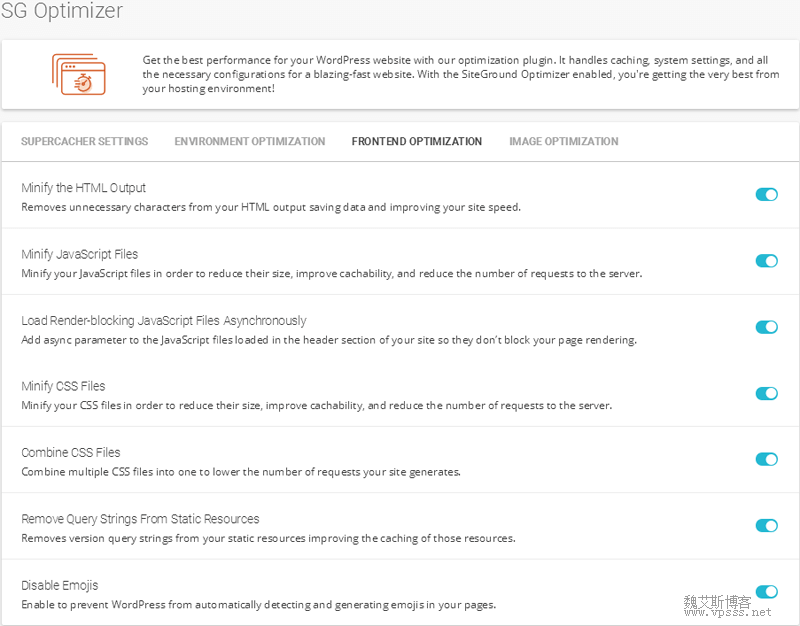Turn off the Disable Emojis toggle
The width and height of the screenshot is (800, 626).
tap(766, 592)
